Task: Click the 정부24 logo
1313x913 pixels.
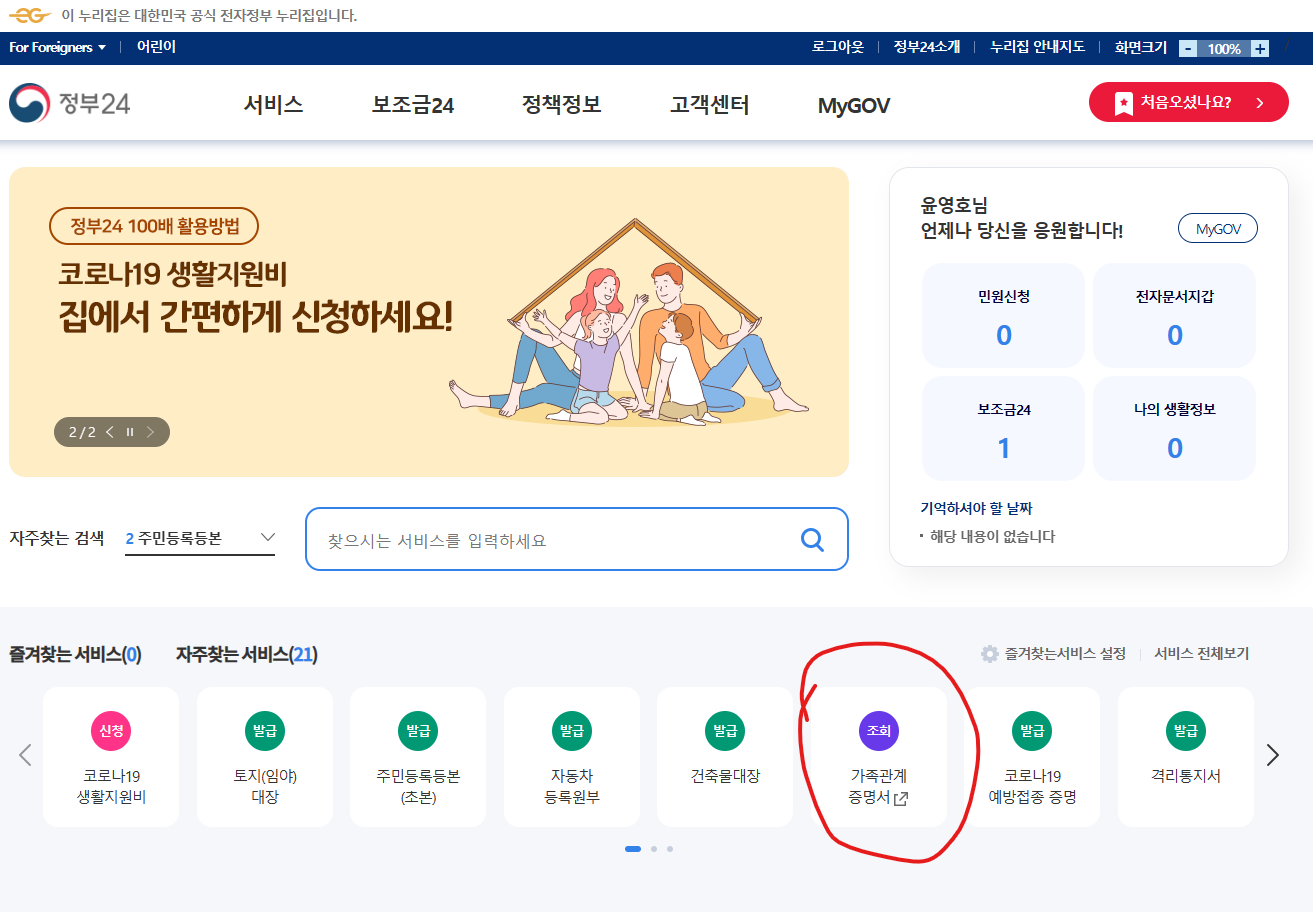Action: point(70,104)
